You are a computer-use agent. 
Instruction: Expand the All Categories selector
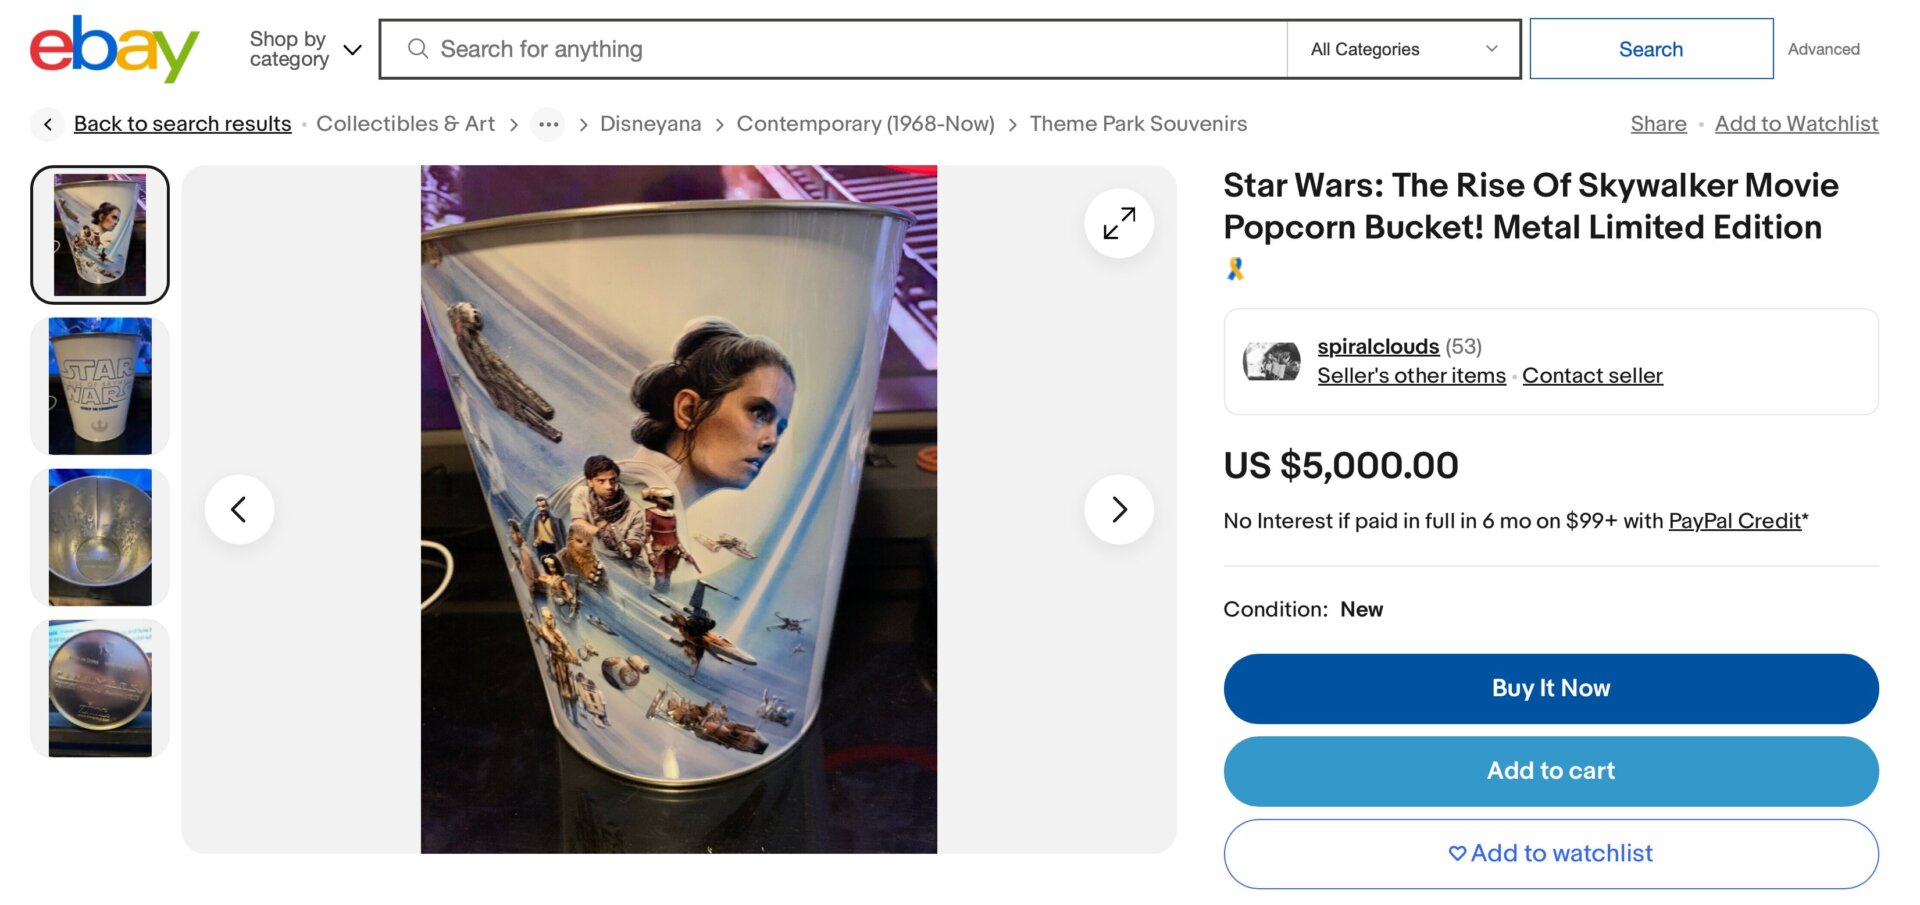click(x=1402, y=49)
